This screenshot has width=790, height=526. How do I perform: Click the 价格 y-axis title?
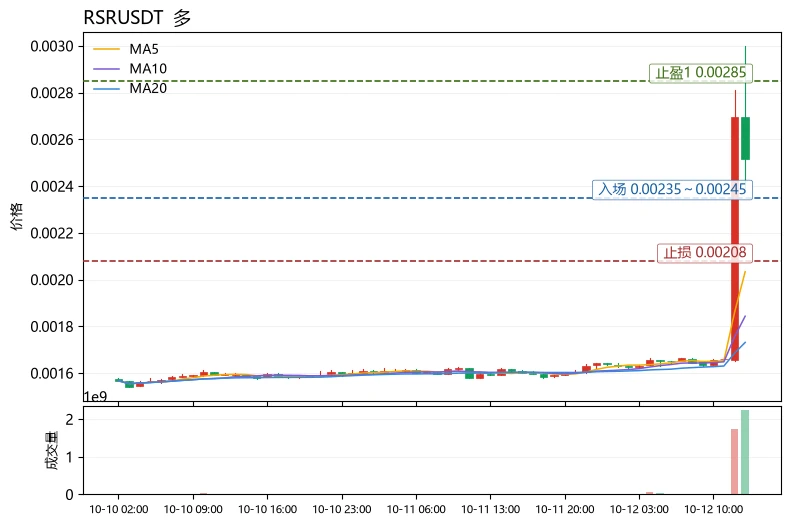tap(17, 216)
